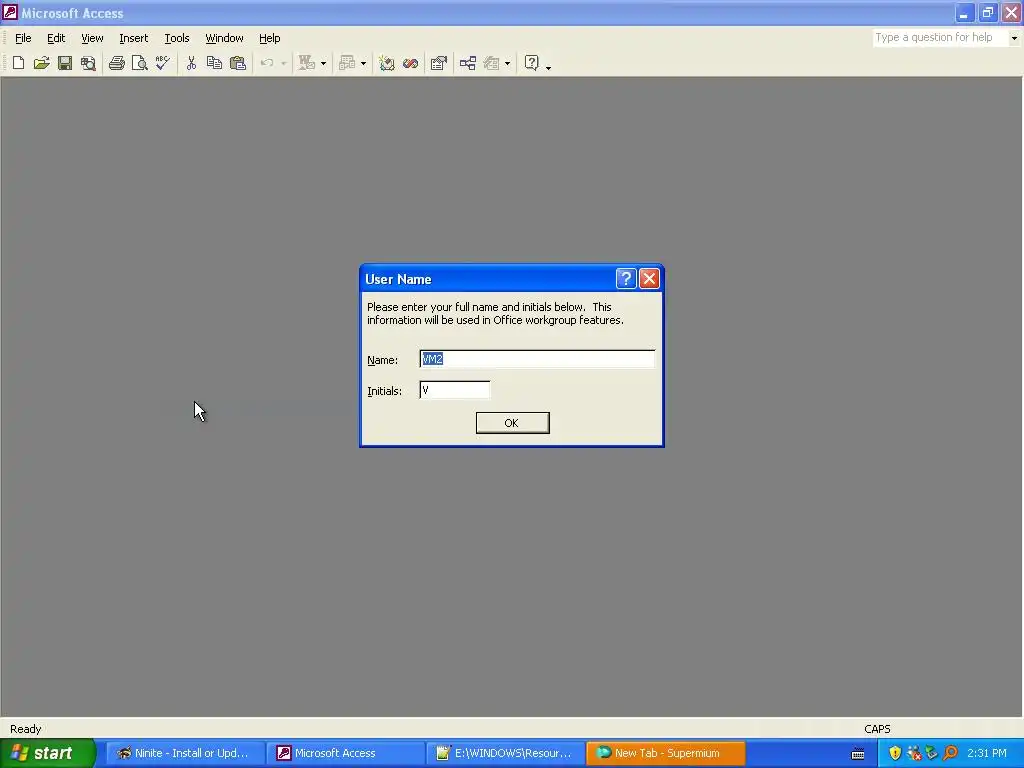Viewport: 1024px width, 768px height.
Task: Click the Analyze toolbar icon
Action: pos(347,63)
